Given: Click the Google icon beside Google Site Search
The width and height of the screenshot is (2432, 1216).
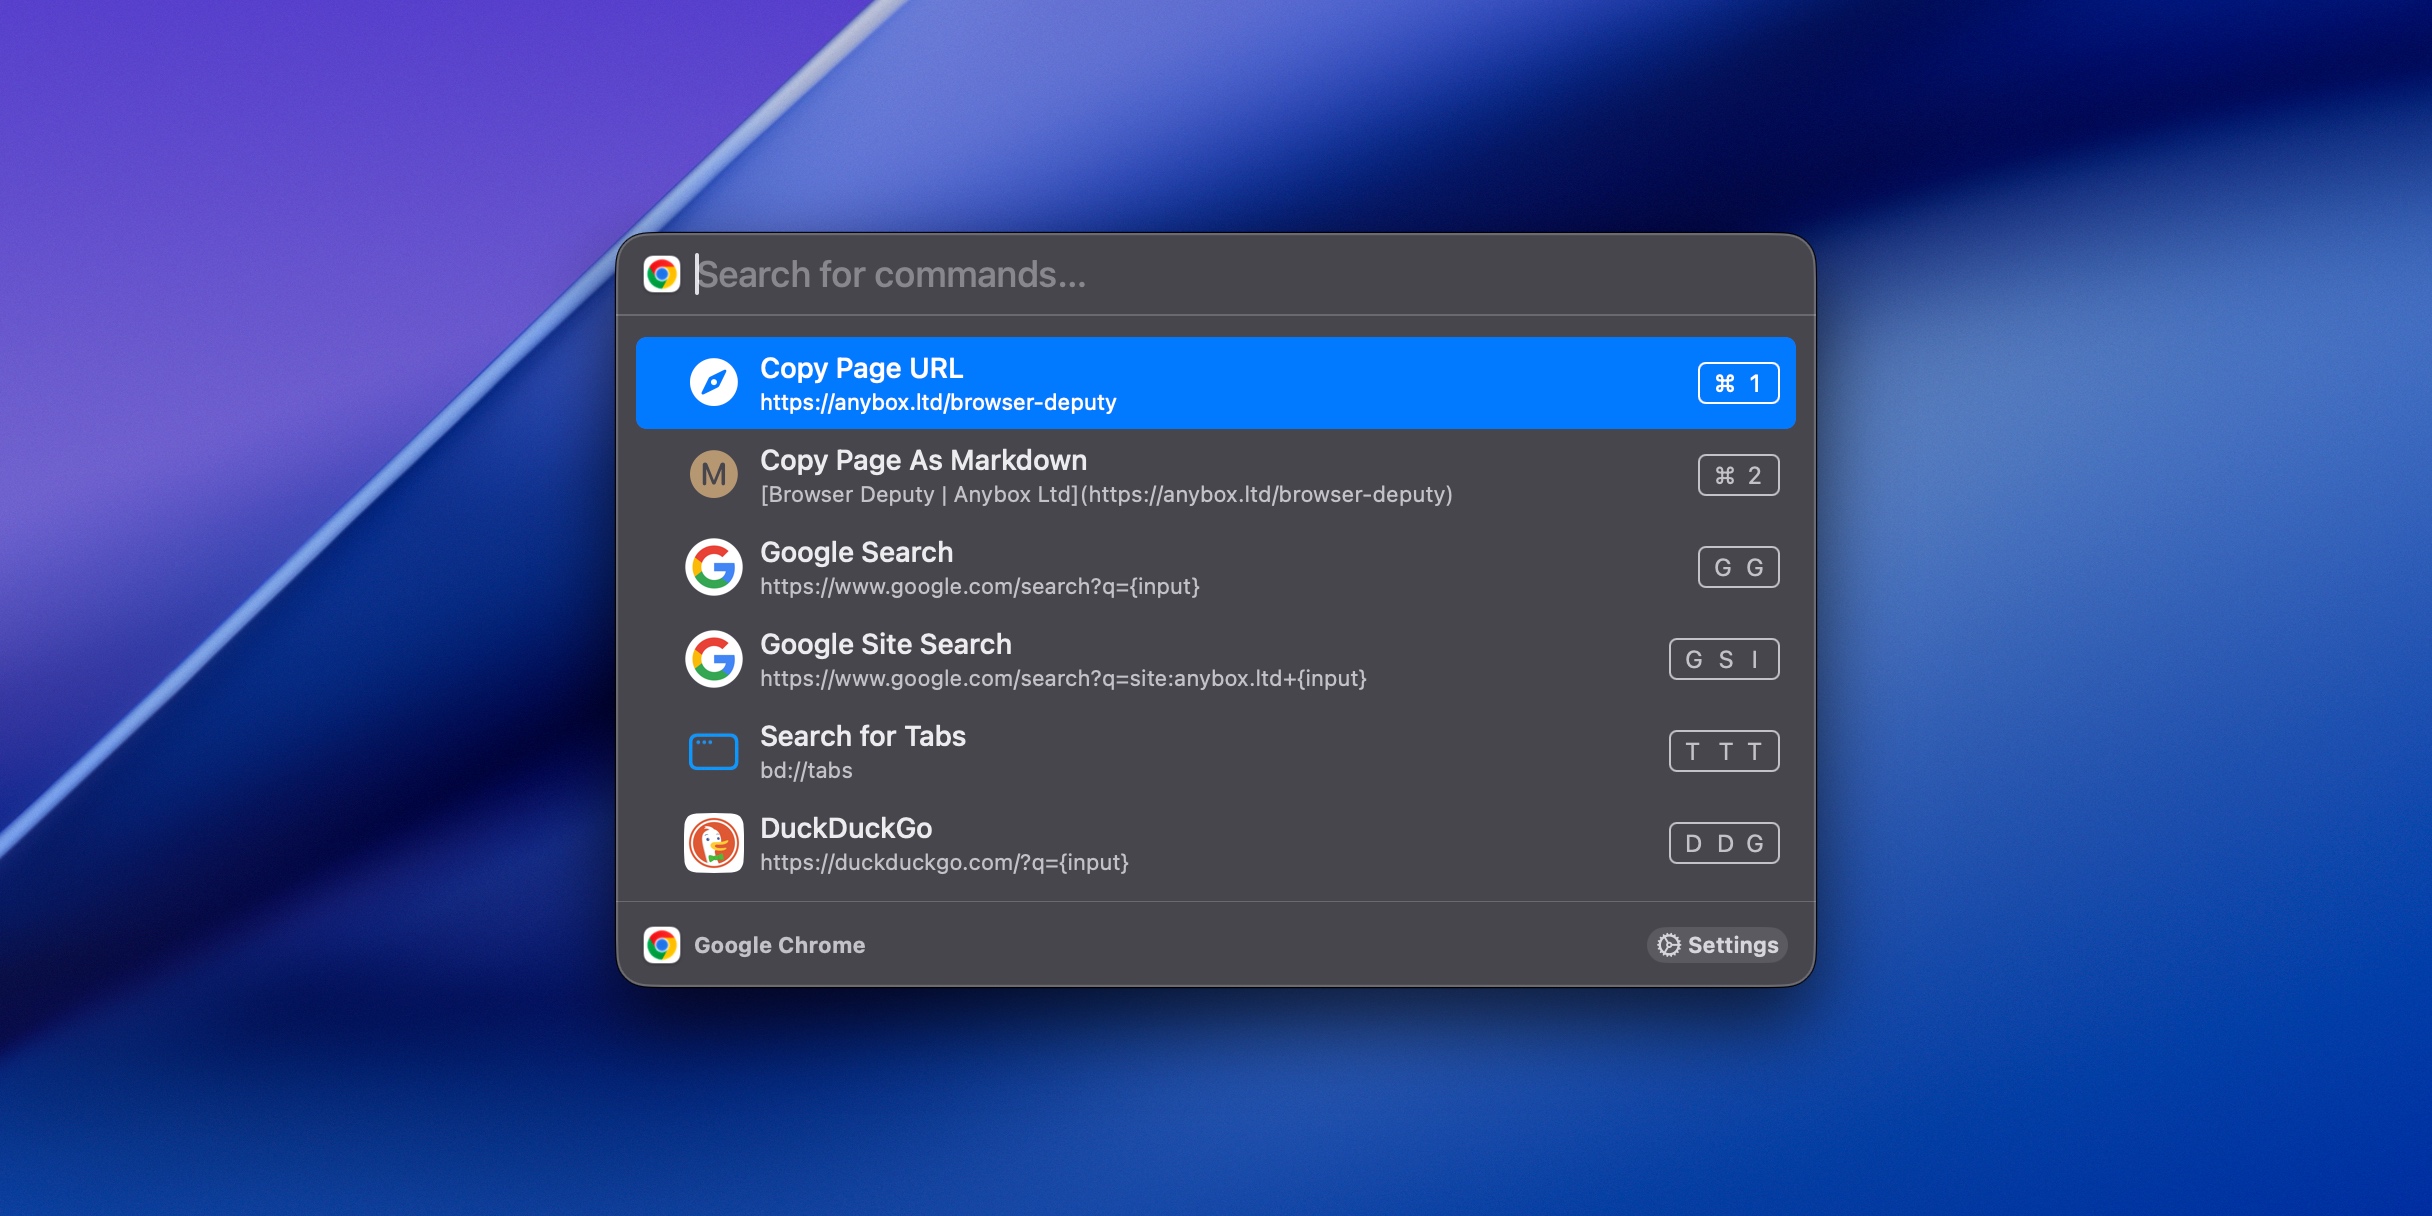Looking at the screenshot, I should click(714, 659).
